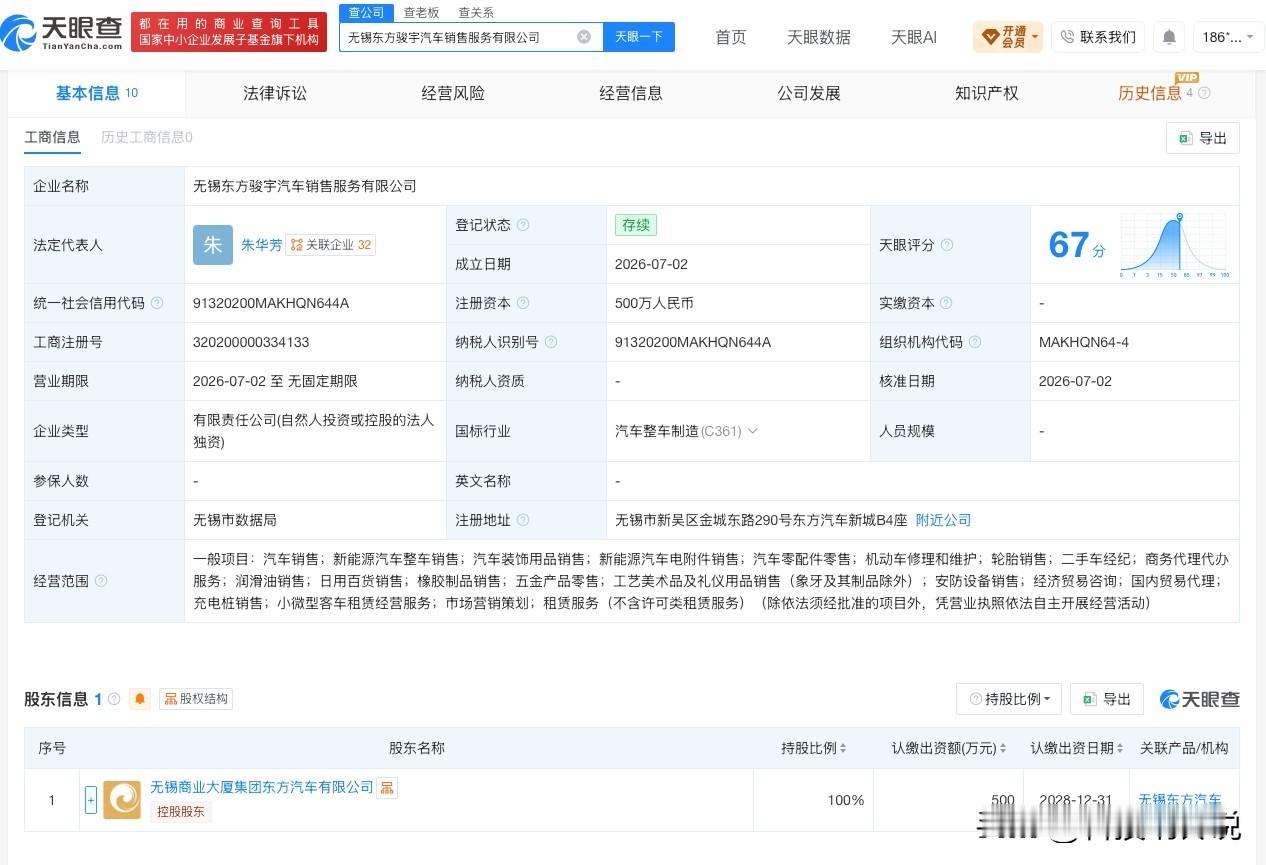Image resolution: width=1266 pixels, height=865 pixels.
Task: Open the 公司发展 tab
Action: [809, 93]
